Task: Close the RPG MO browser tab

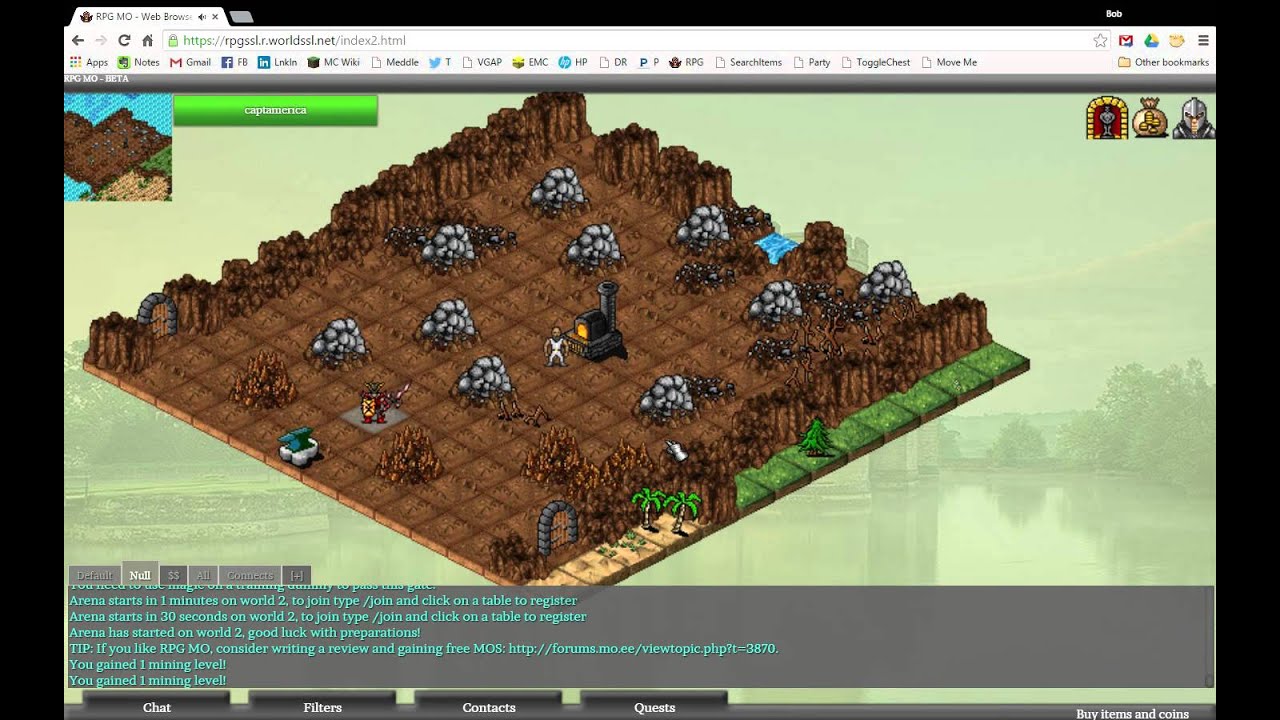Action: [215, 17]
